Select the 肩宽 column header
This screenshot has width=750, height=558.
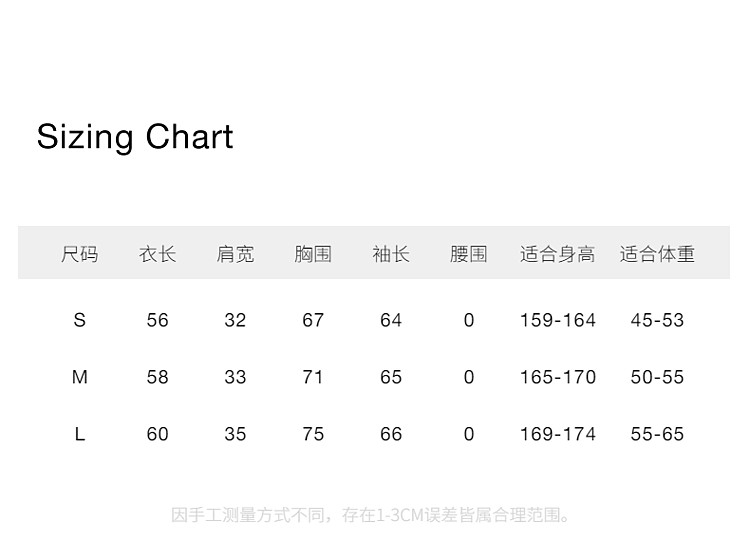[235, 254]
